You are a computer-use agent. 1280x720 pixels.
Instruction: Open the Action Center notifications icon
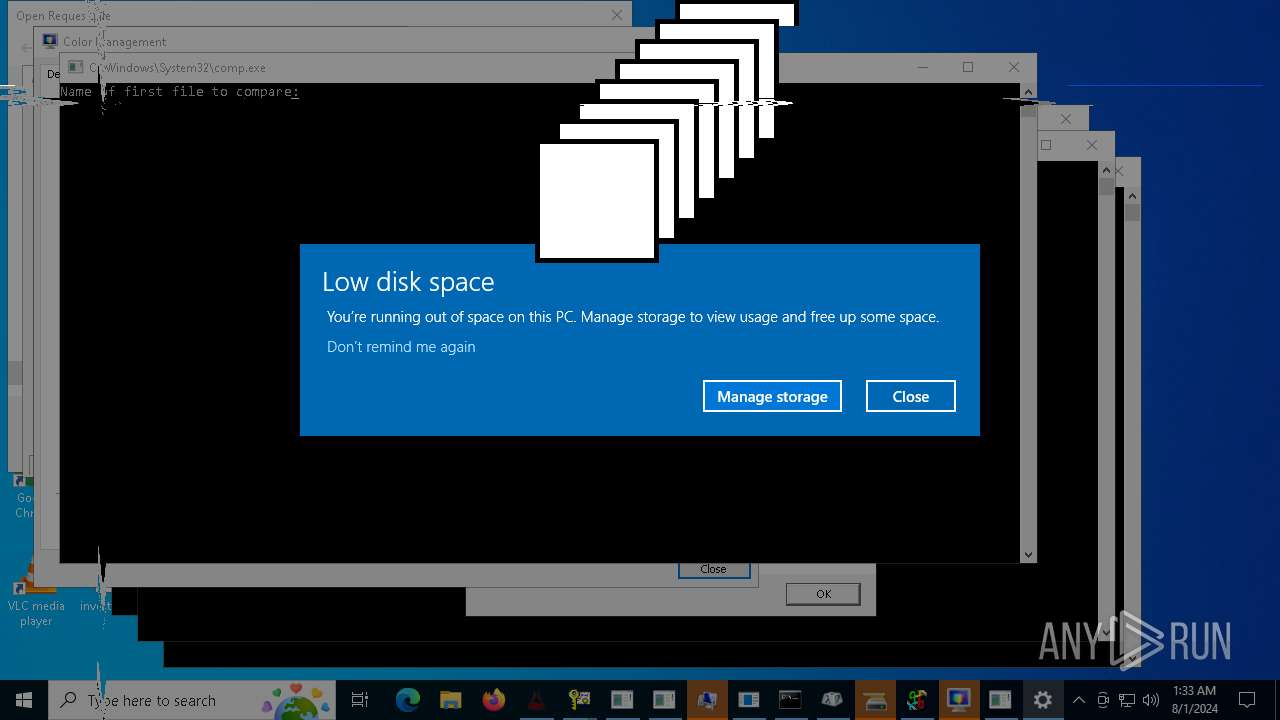1247,700
